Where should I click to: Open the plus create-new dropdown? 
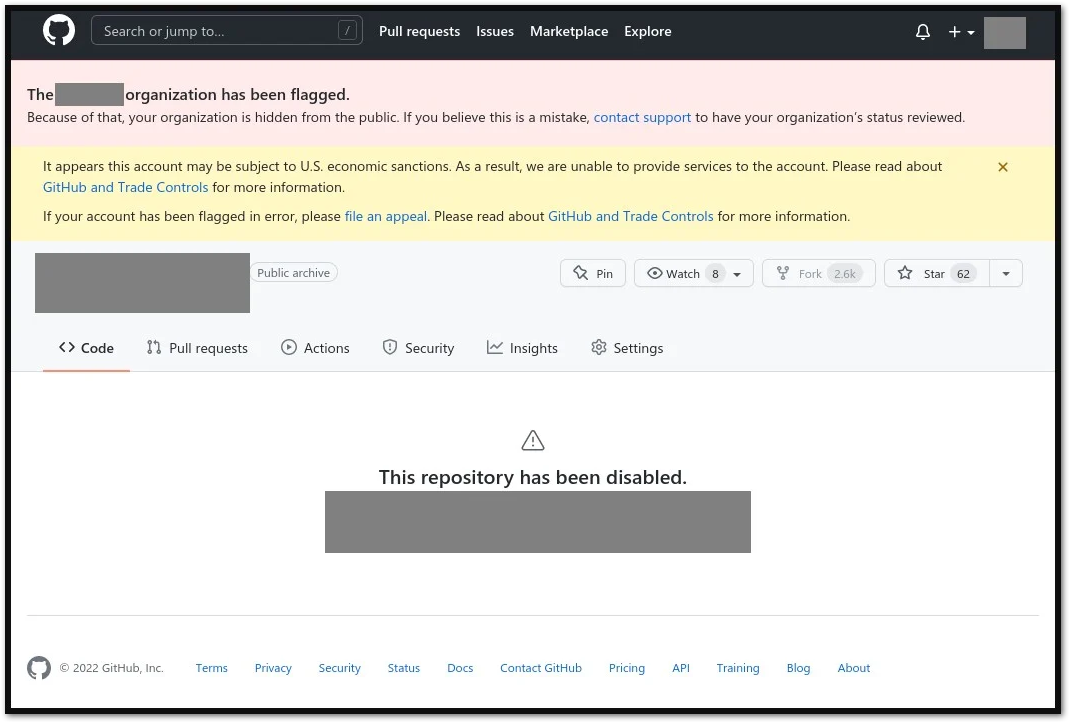tap(961, 32)
